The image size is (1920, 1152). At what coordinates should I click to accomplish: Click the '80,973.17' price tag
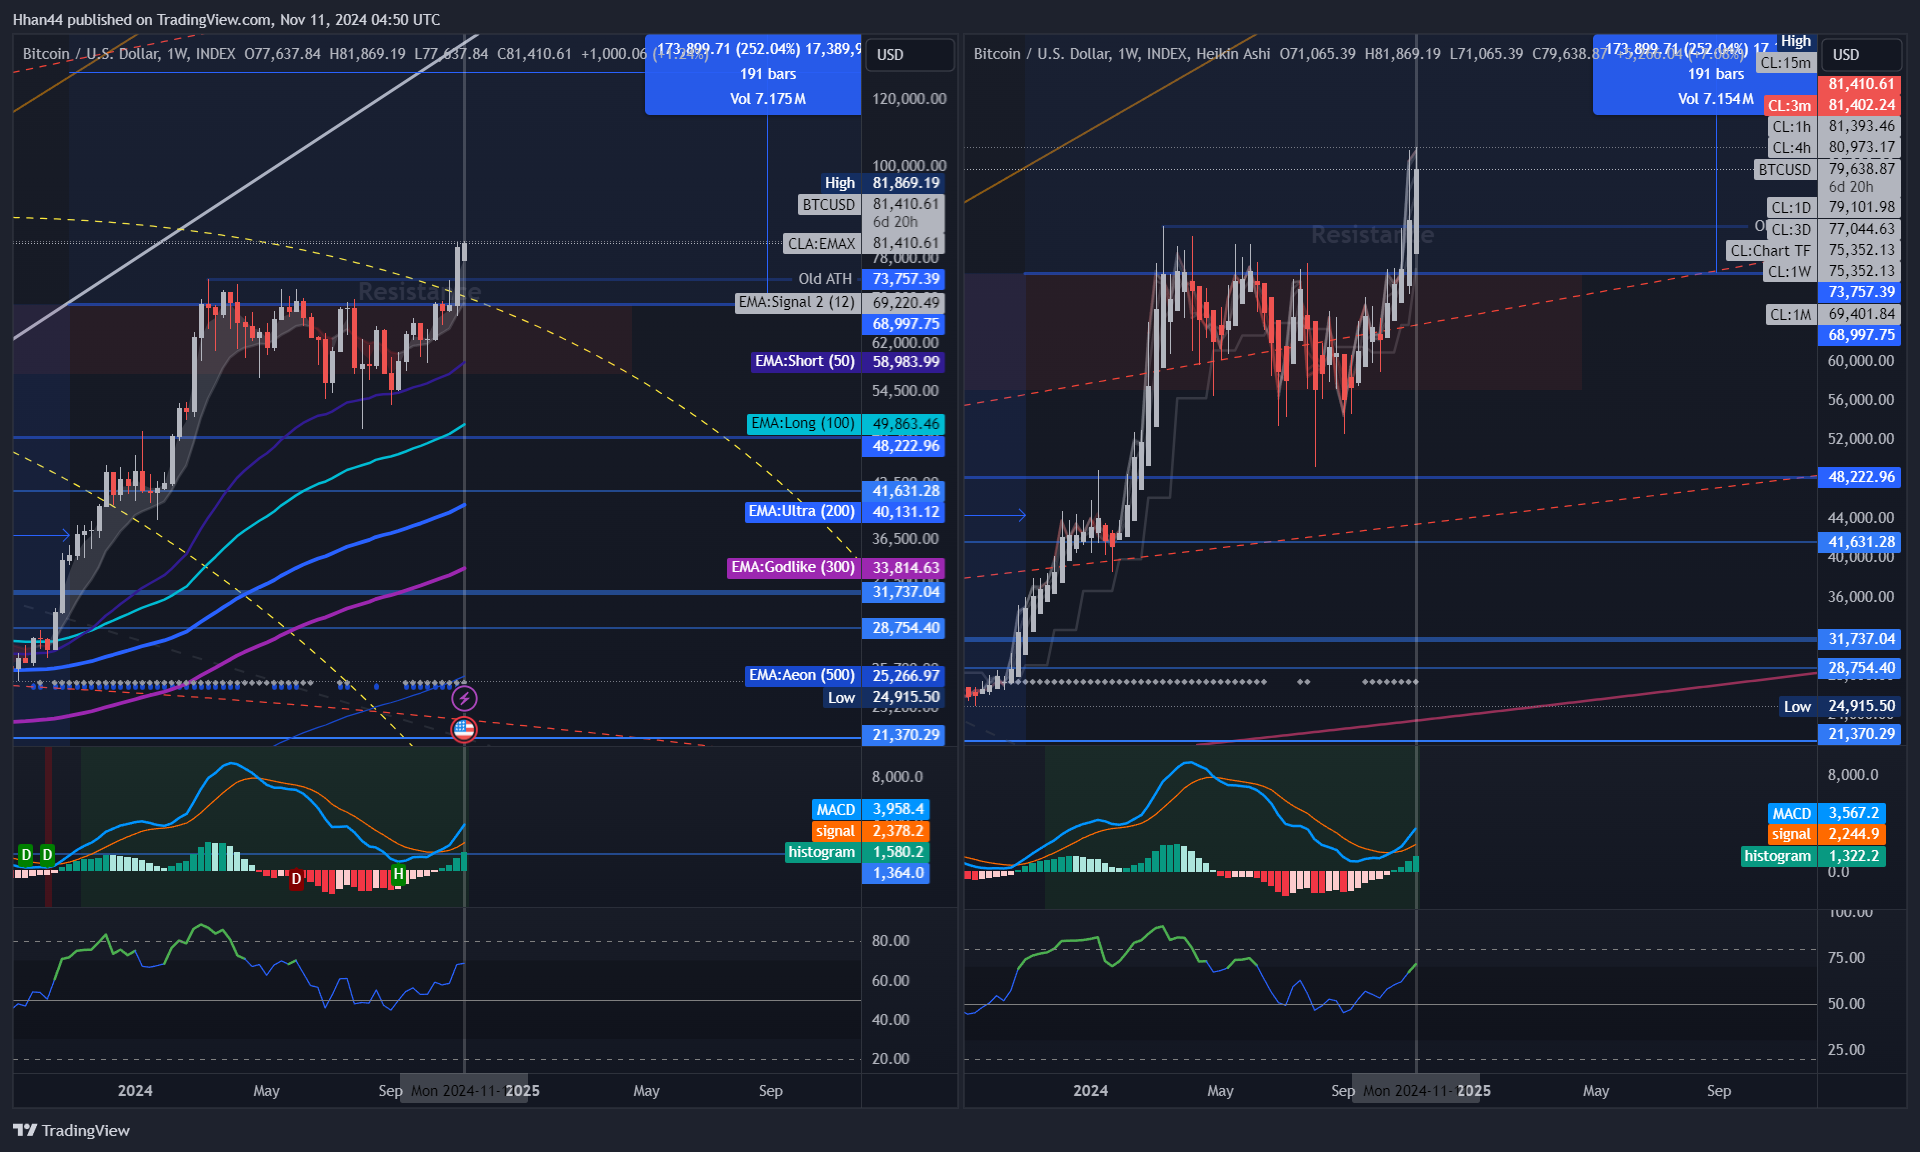coord(1861,147)
